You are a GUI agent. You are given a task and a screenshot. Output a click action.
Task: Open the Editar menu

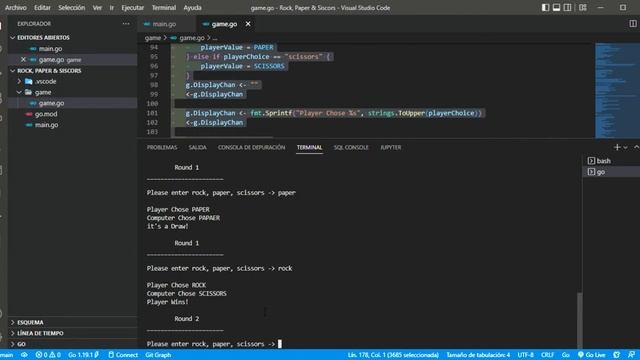pos(42,8)
